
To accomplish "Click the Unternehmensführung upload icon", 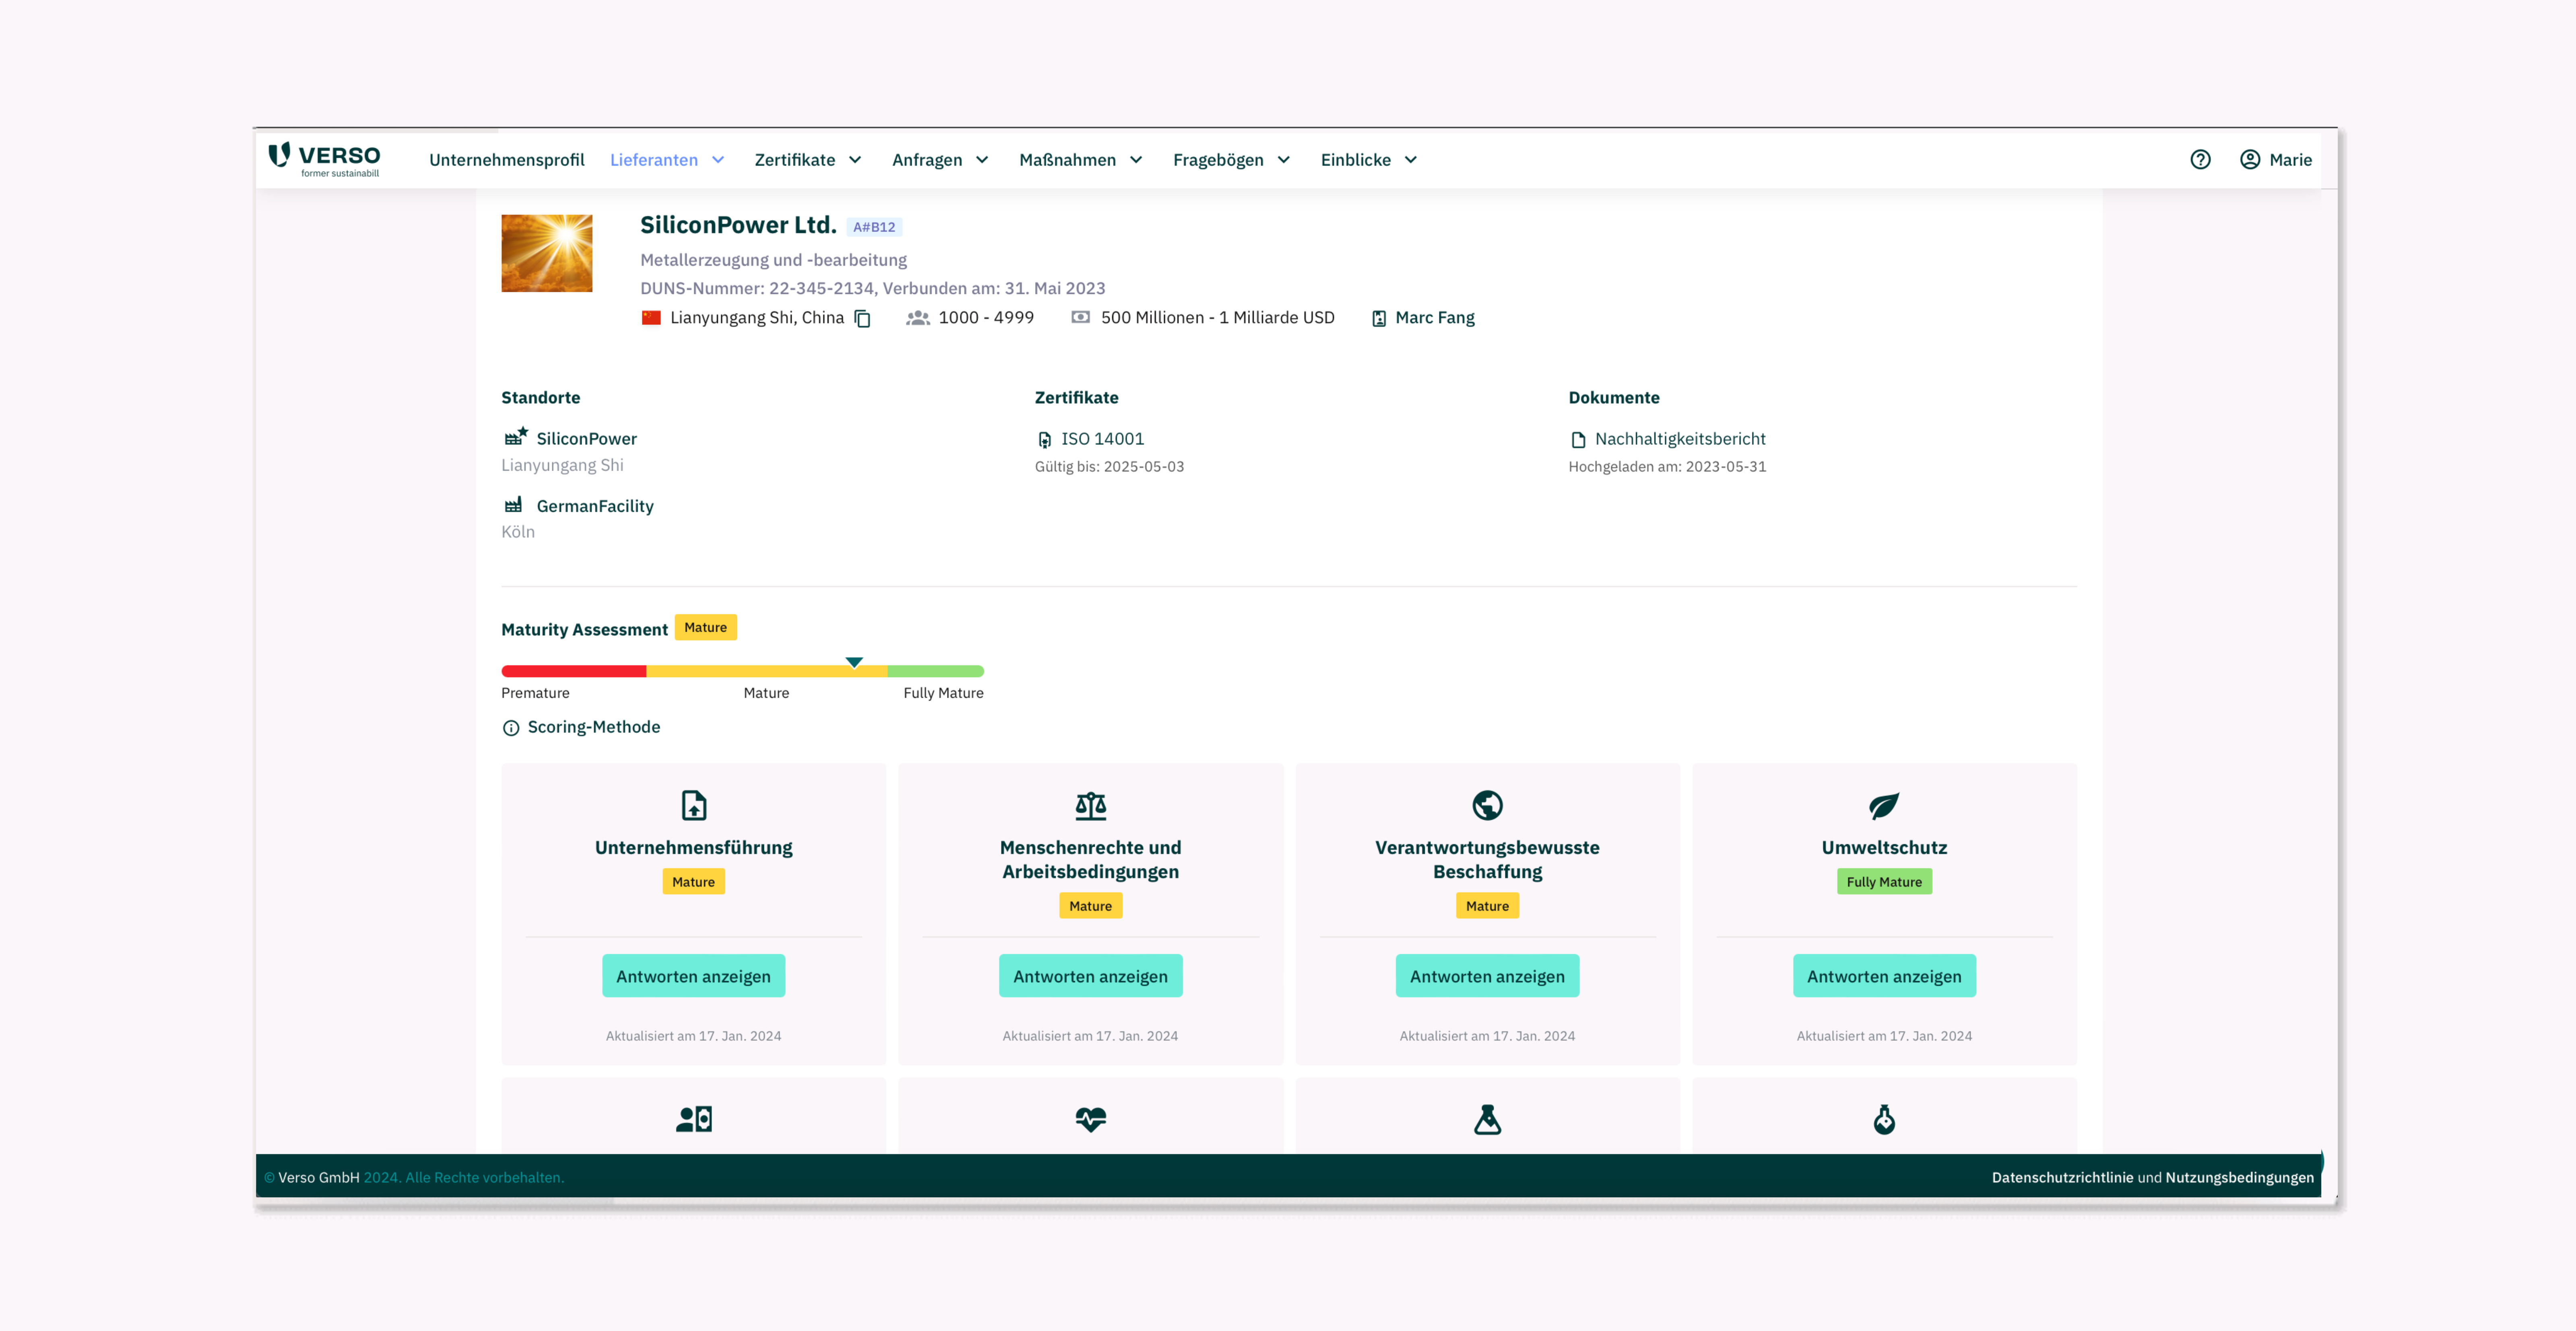I will tap(693, 805).
